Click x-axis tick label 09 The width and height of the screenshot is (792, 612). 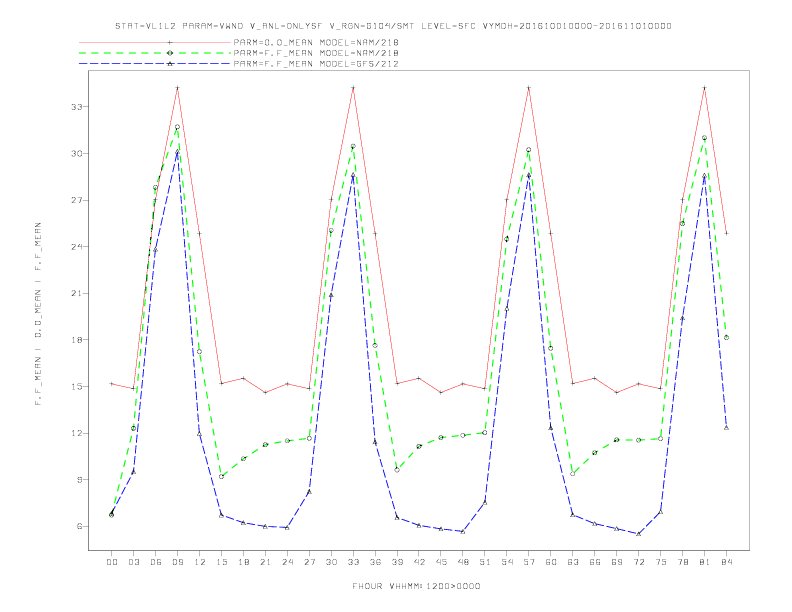coord(177,562)
